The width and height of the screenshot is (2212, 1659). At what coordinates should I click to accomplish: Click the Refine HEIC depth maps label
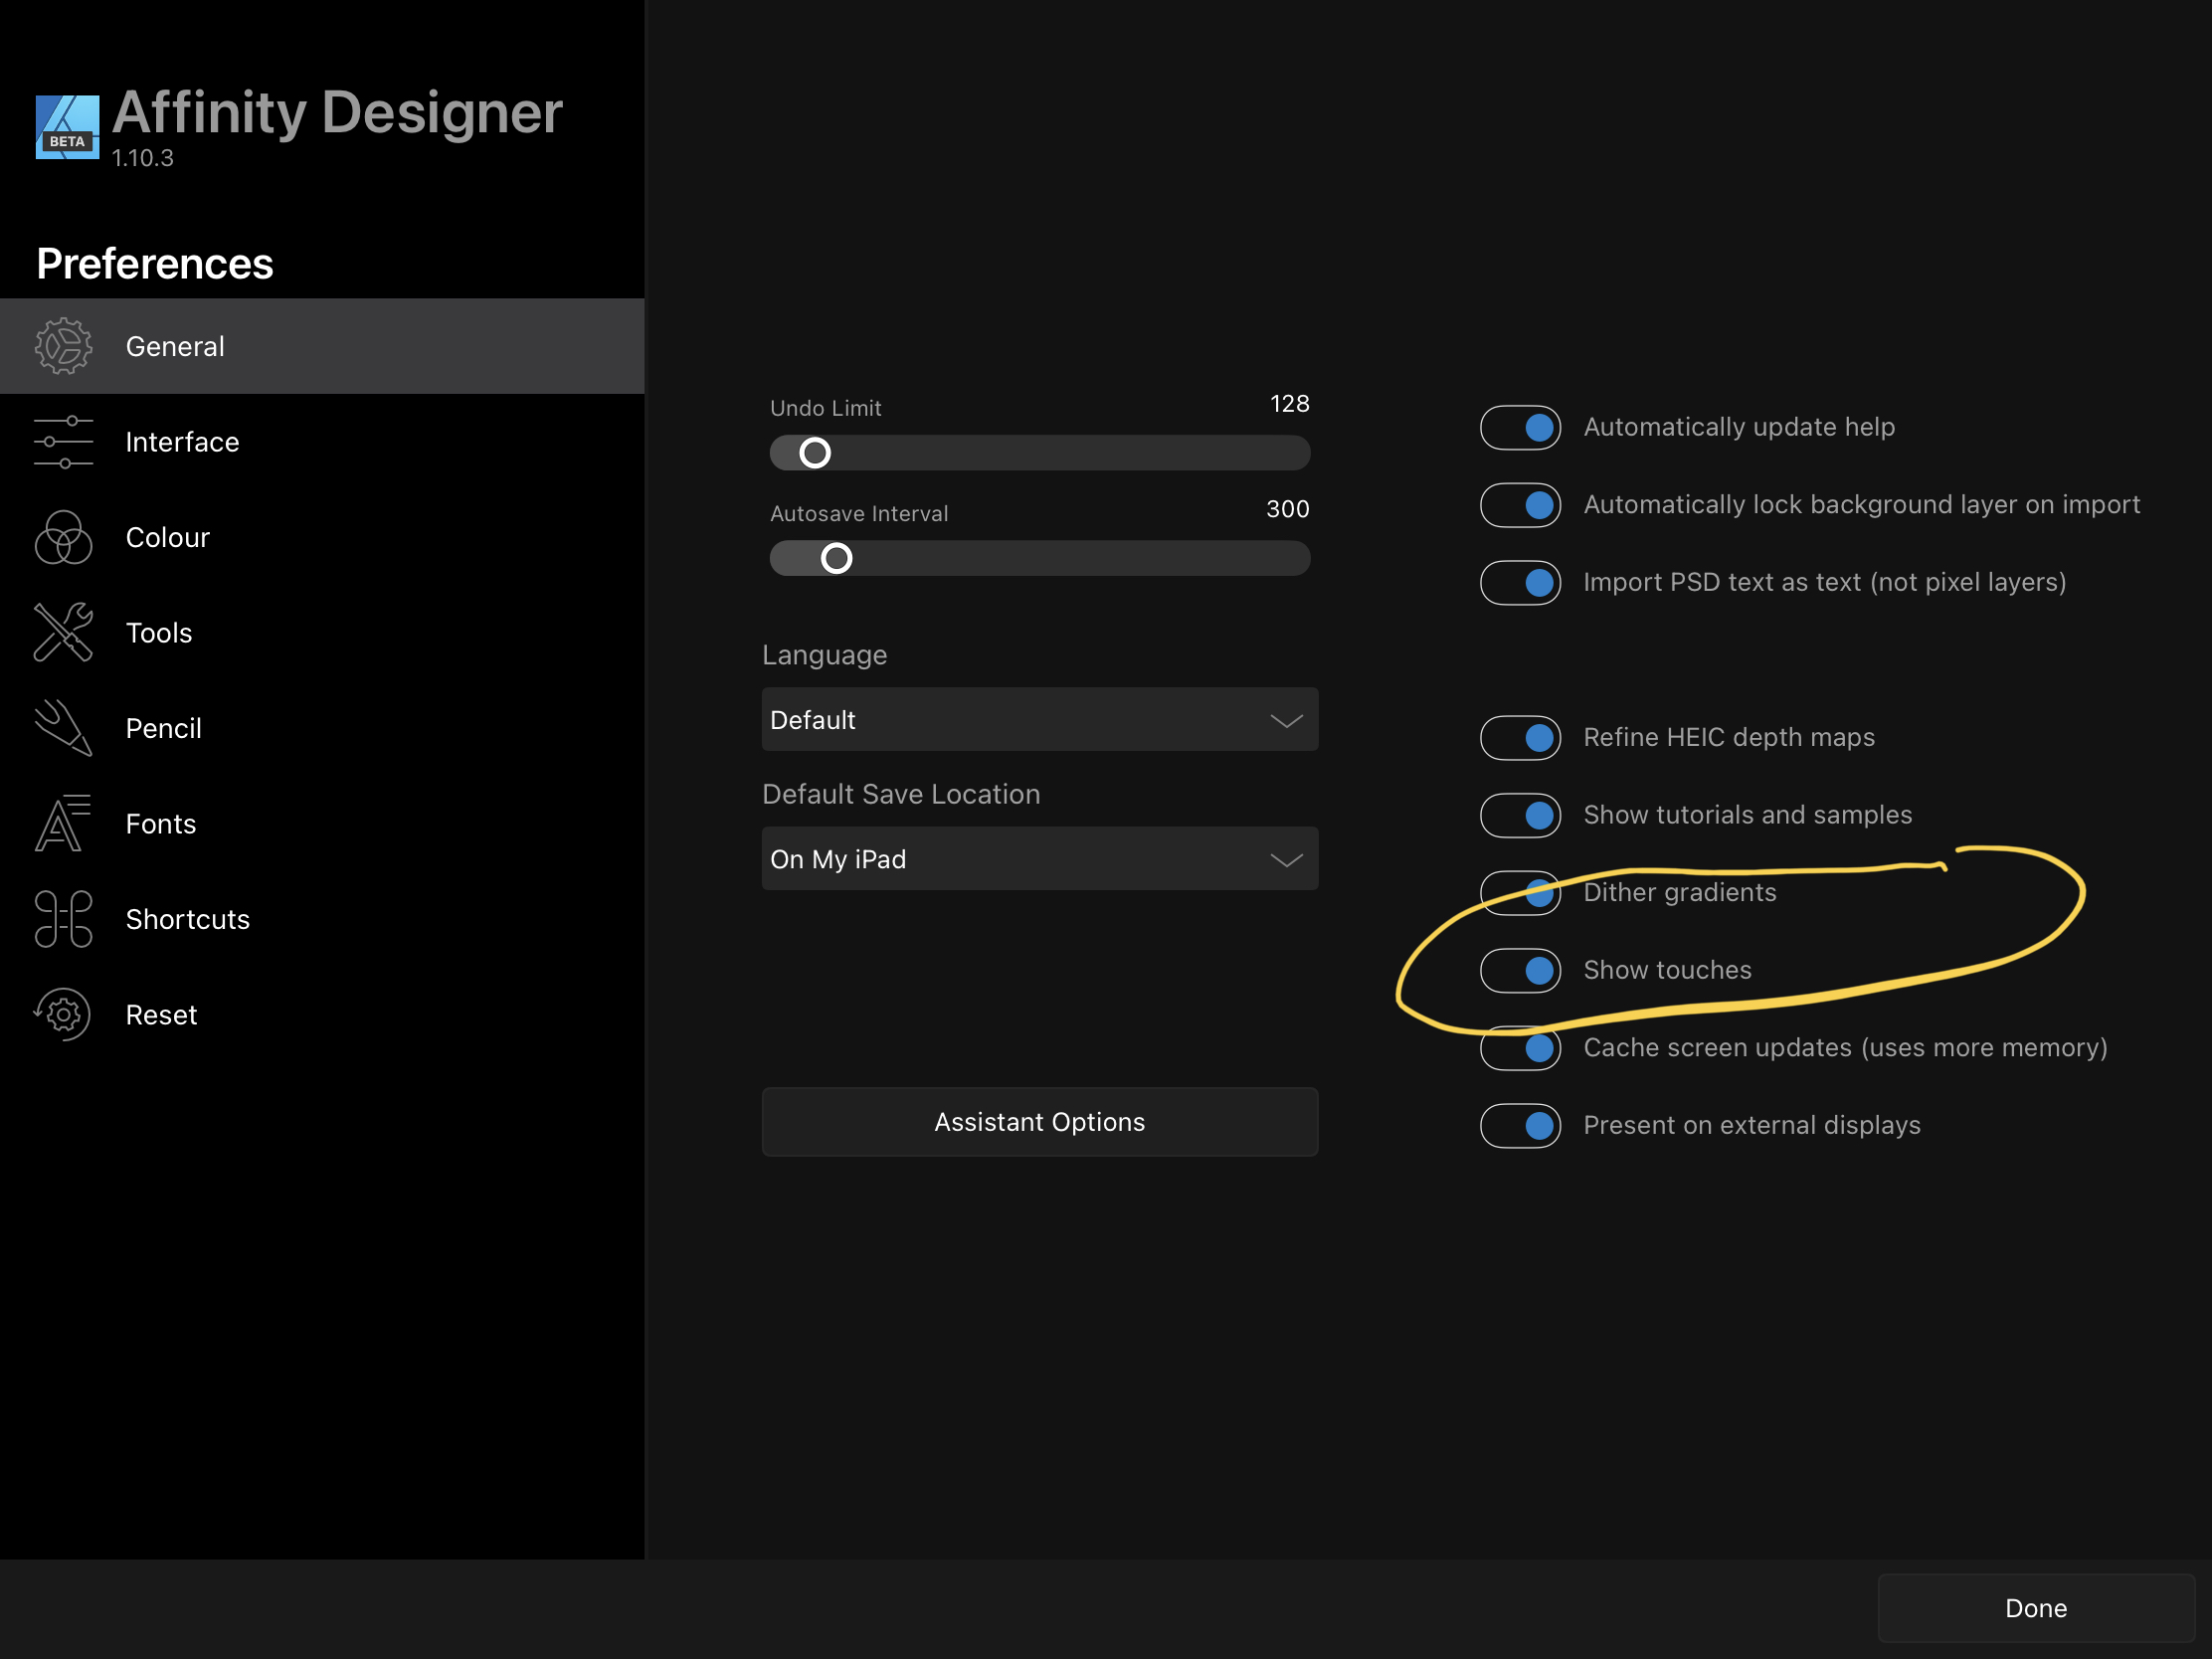(x=1729, y=737)
